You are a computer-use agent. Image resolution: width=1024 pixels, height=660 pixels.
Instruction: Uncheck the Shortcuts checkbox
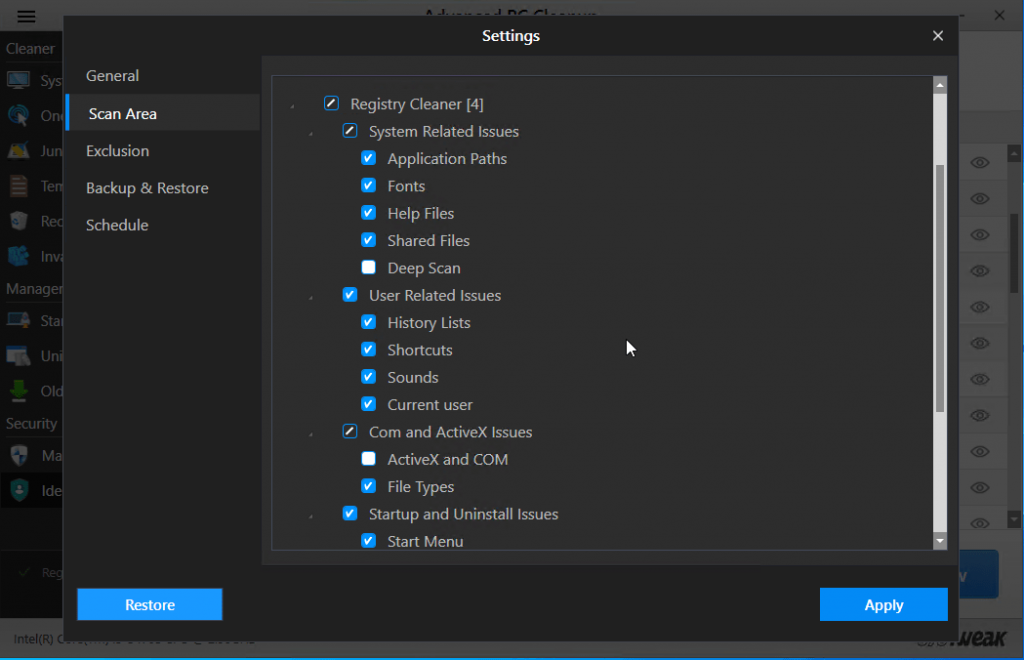(x=368, y=349)
